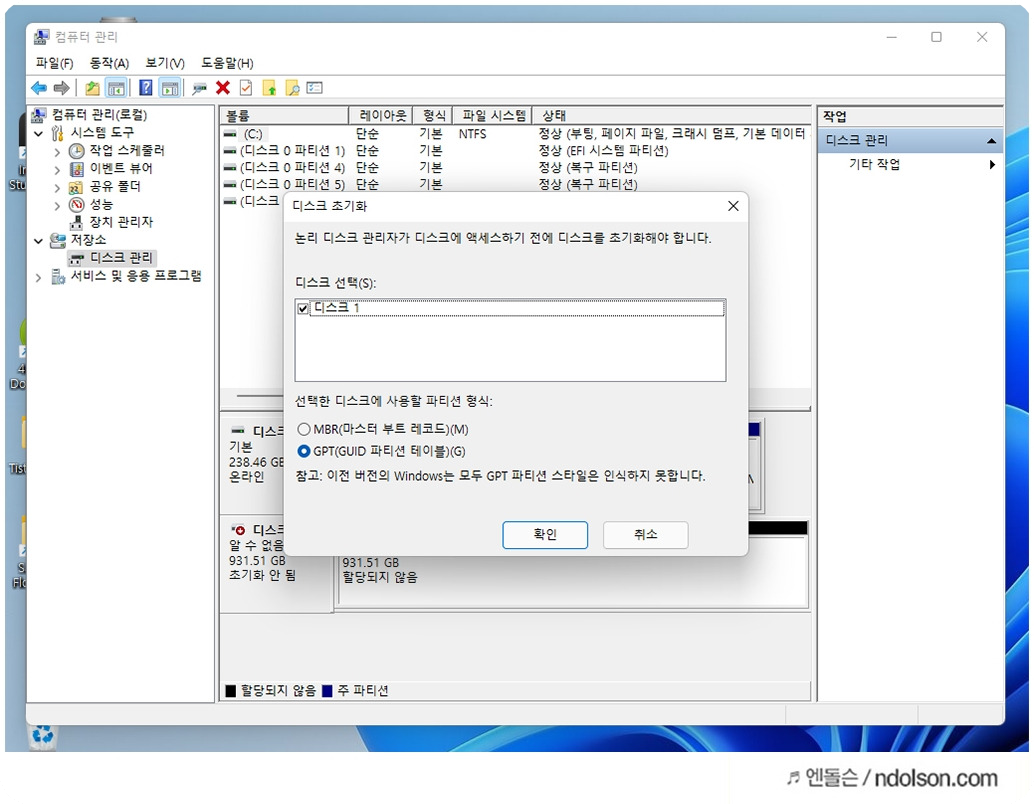
Task: Collapse the 저장소 tree node
Action: pos(38,241)
